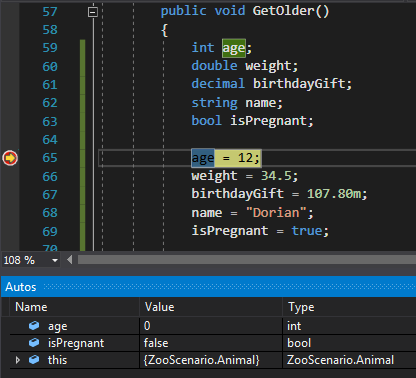Select the age value cell showing 0
Screen dimensions: 416x378
tap(211, 326)
